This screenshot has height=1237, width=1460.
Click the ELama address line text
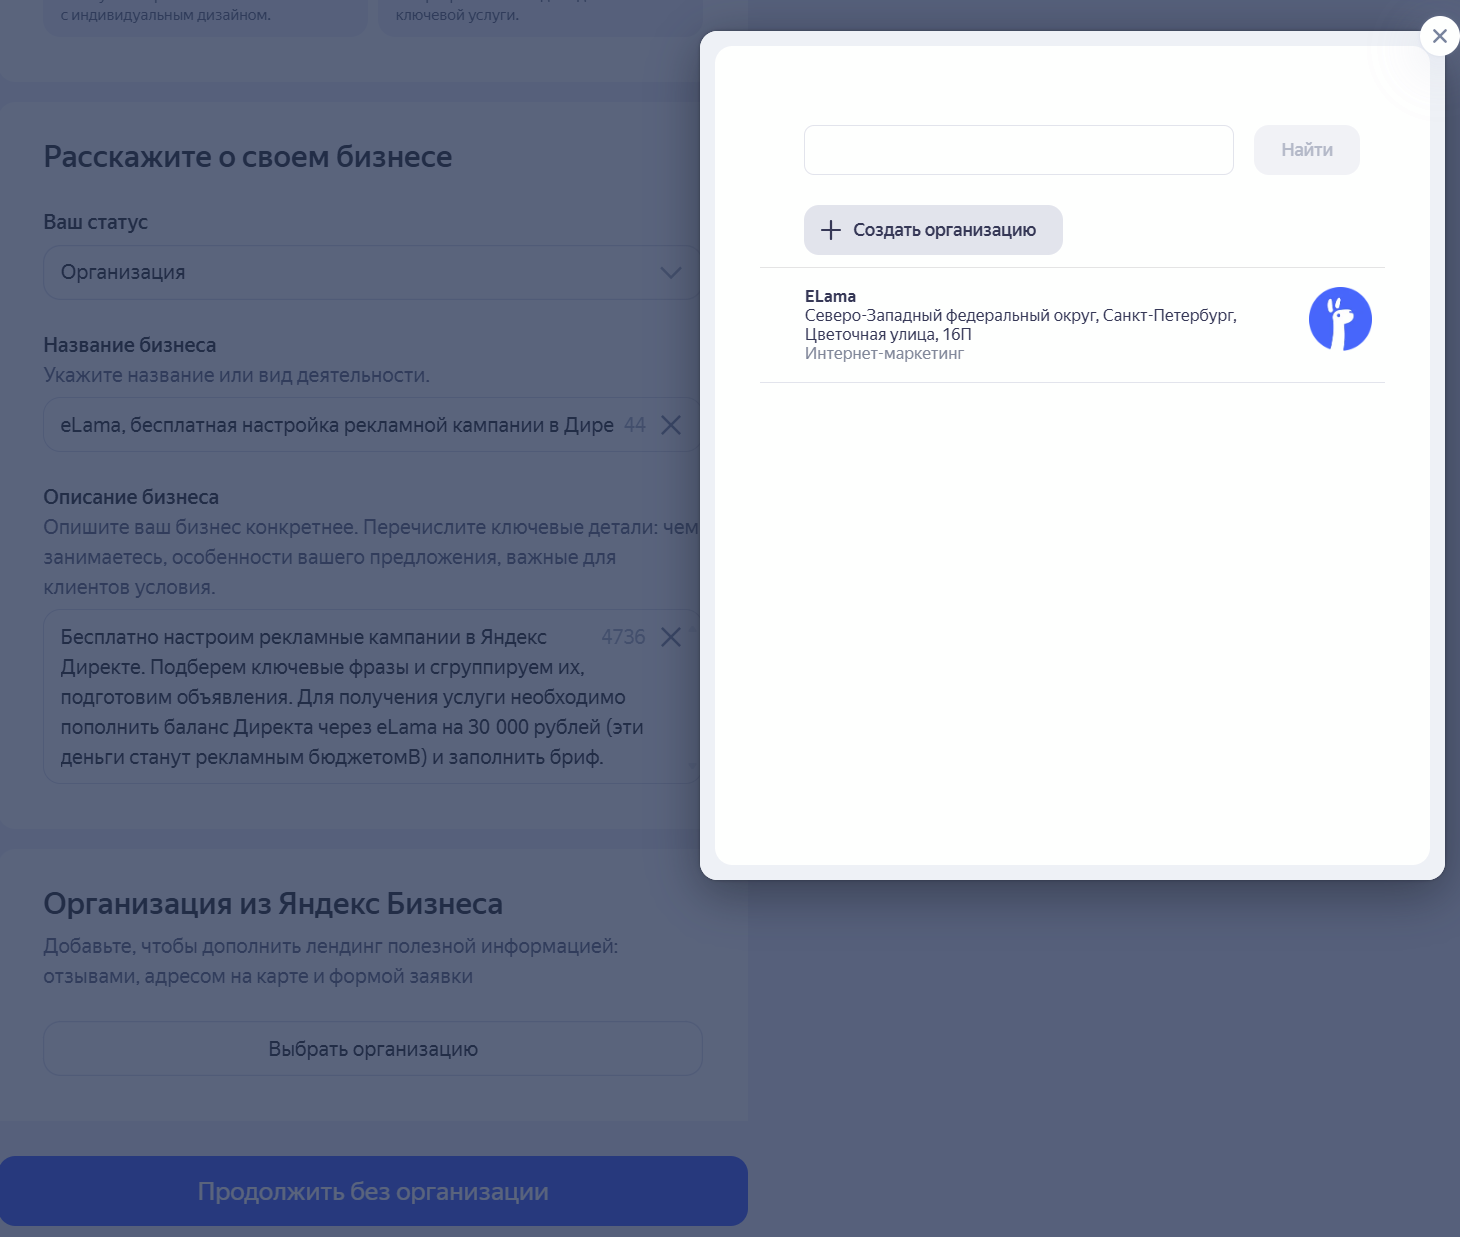[1020, 325]
